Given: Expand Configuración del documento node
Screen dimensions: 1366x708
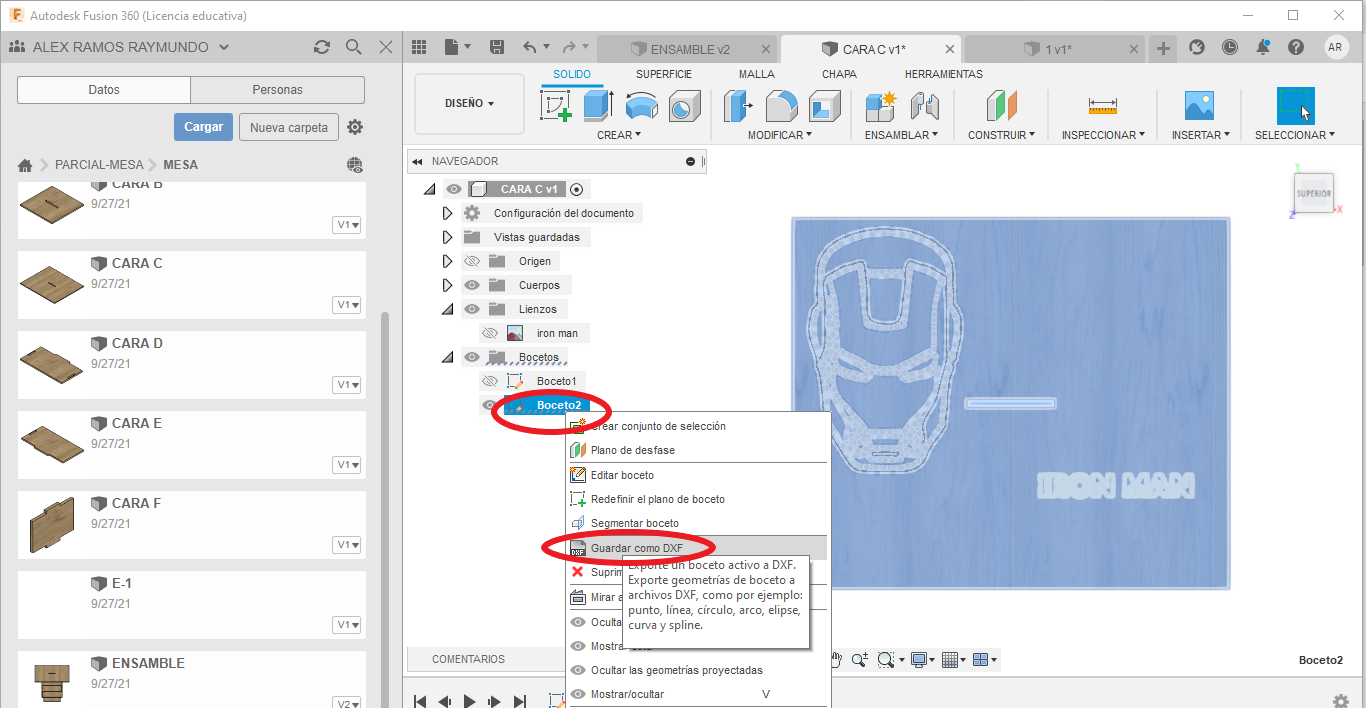Looking at the screenshot, I should (x=448, y=213).
